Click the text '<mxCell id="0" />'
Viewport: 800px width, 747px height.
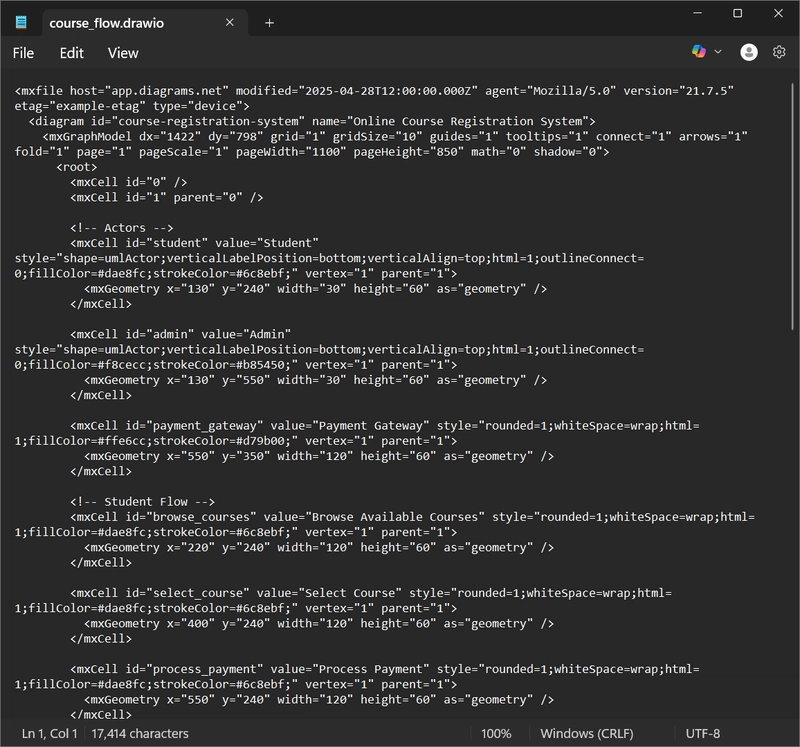tap(129, 183)
